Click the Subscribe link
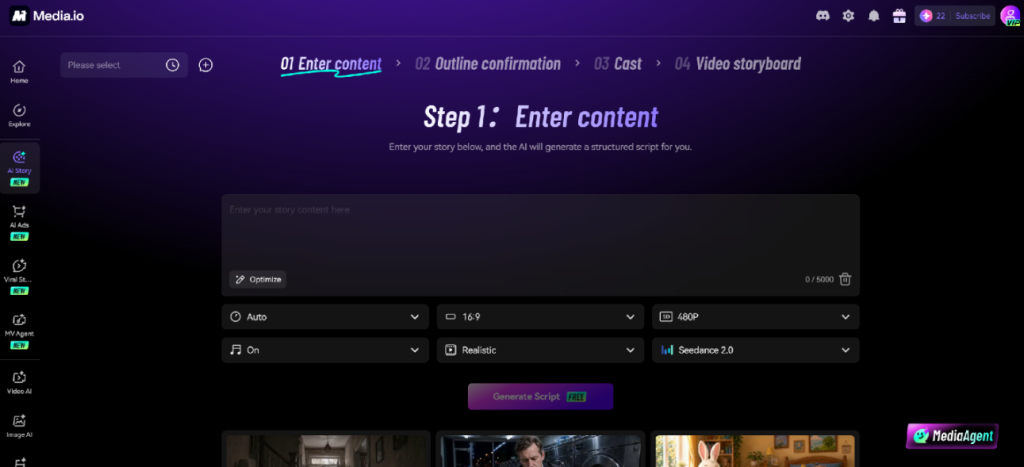The width and height of the screenshot is (1024, 467). (972, 16)
